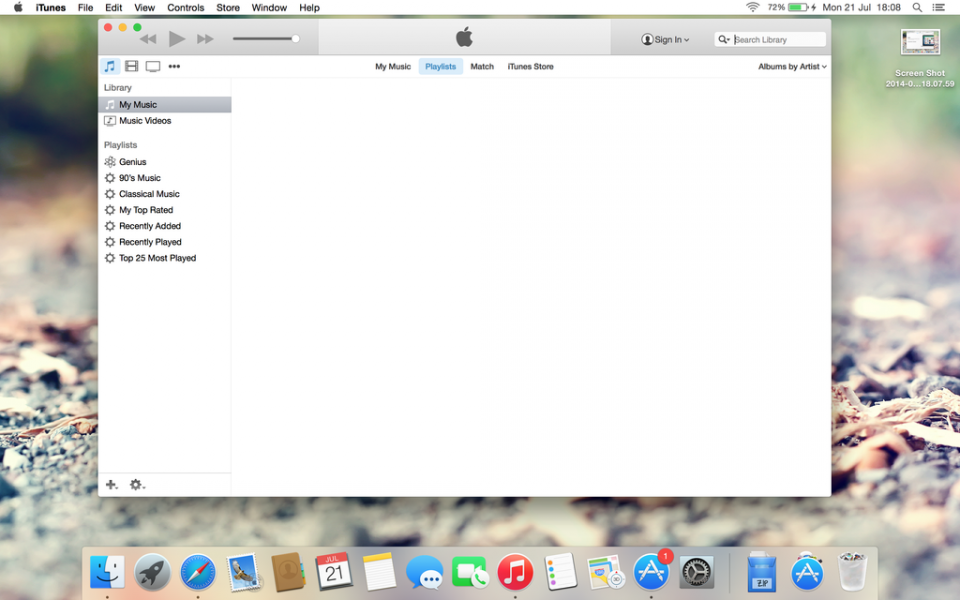Select the TV Shows library icon
Screen dimensions: 960x600
(x=153, y=67)
